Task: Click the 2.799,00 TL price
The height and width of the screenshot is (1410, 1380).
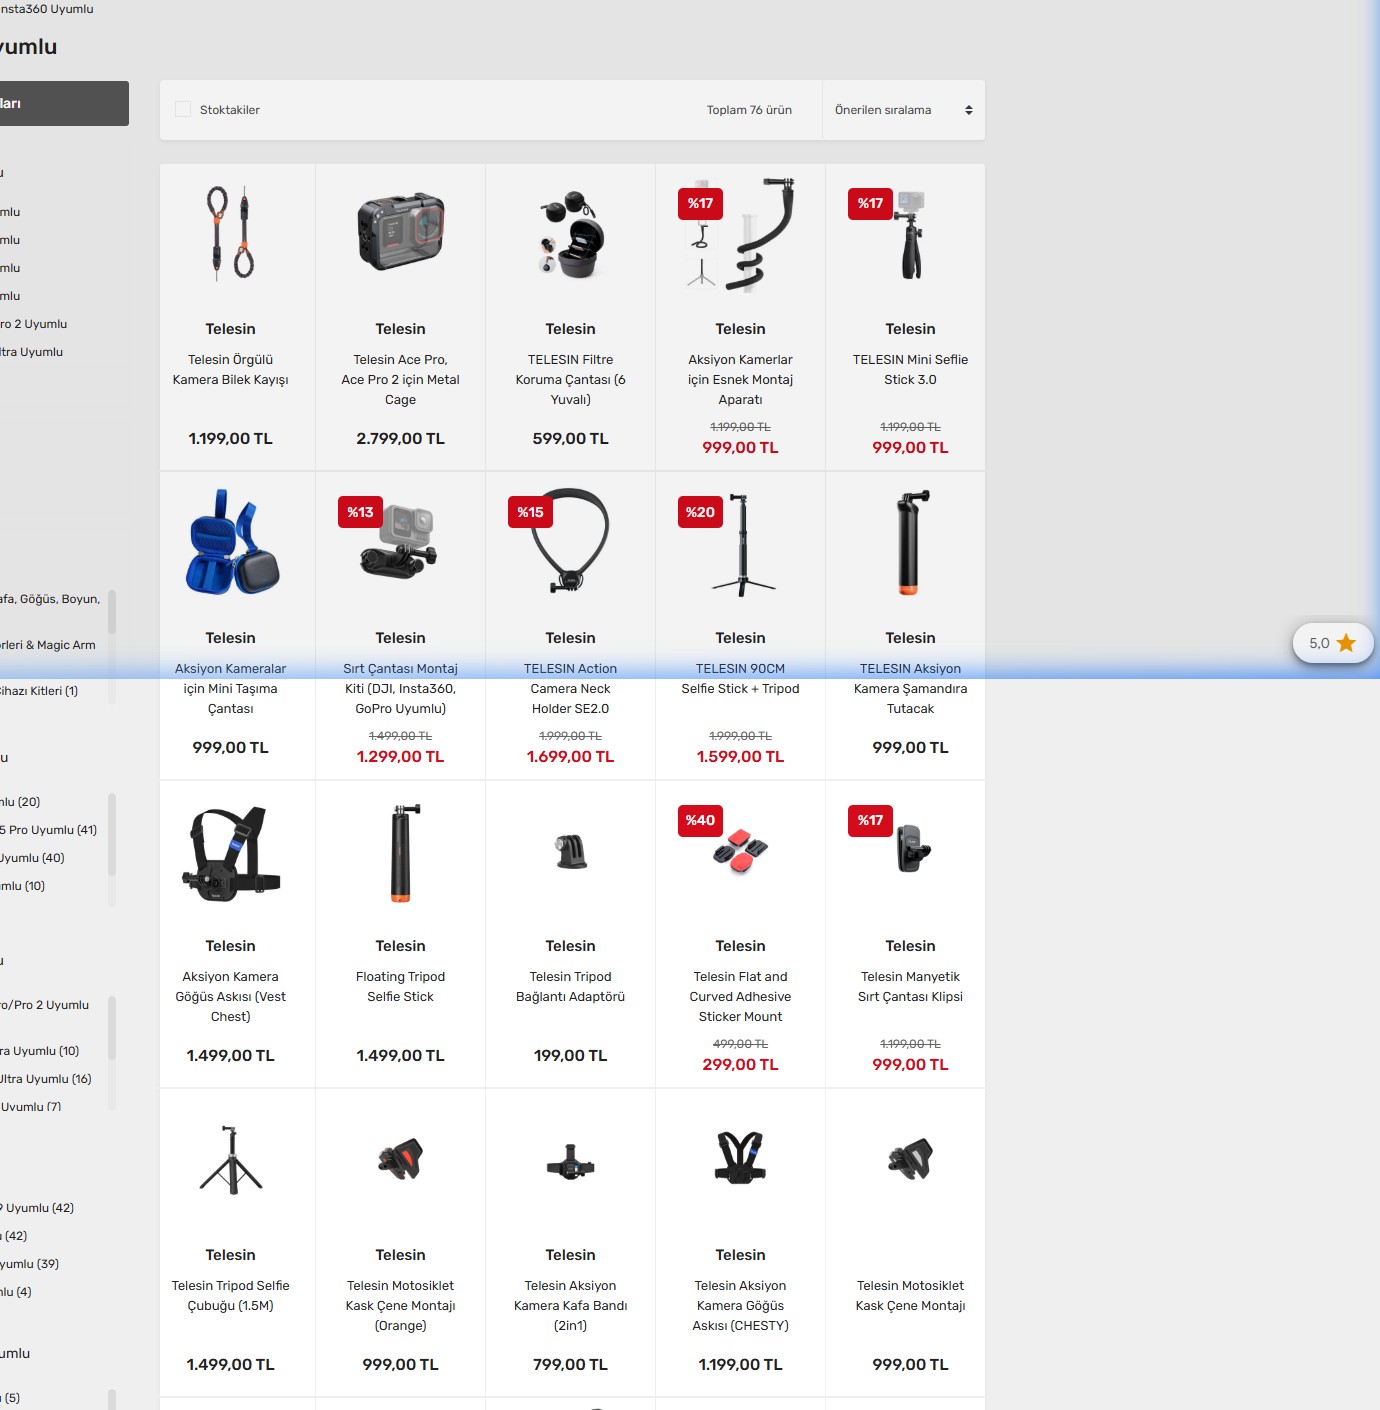Action: click(401, 439)
